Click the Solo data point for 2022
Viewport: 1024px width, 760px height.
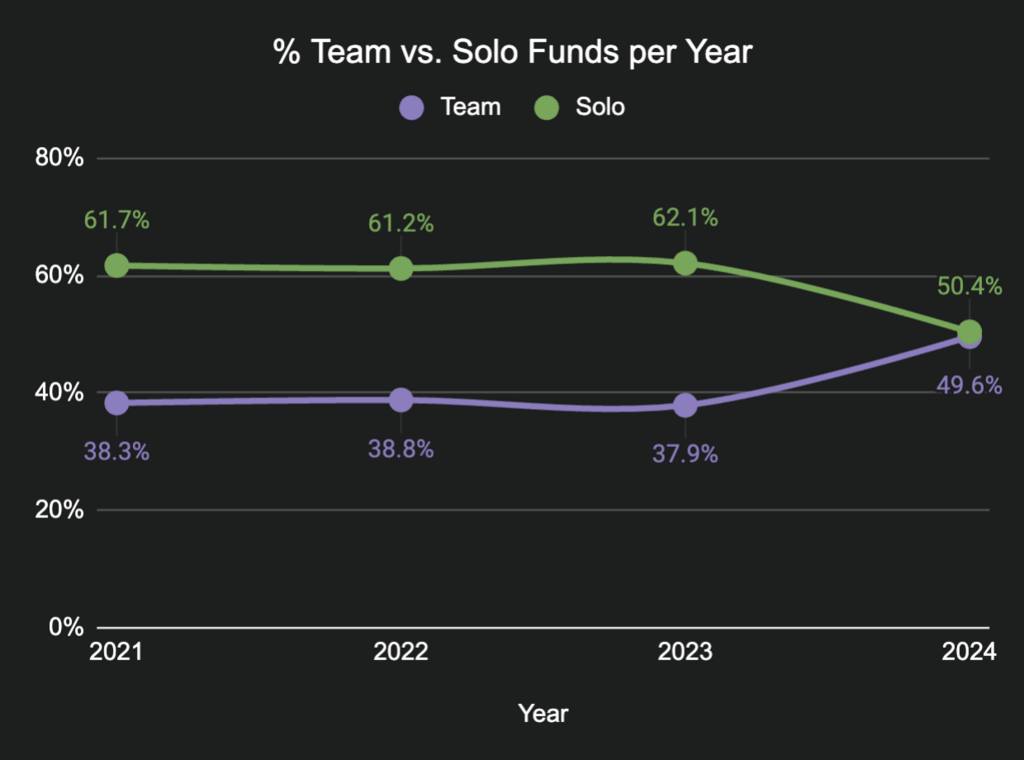pos(401,268)
